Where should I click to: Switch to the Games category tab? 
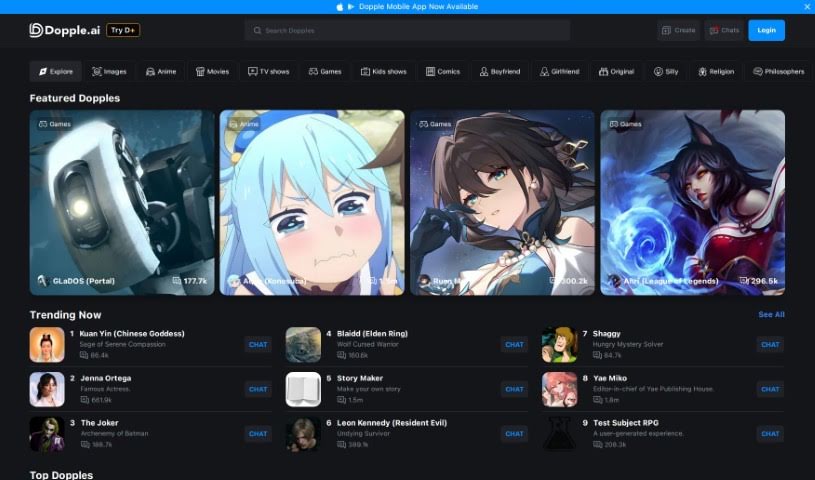[x=325, y=72]
